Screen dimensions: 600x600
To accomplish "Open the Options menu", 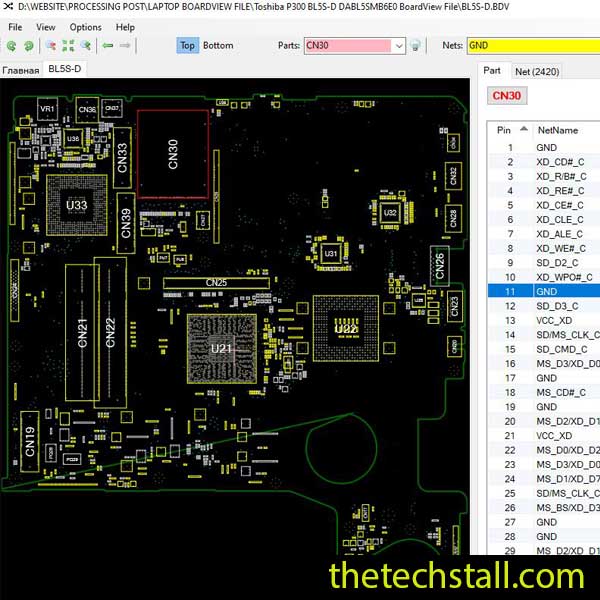I will 85,27.
